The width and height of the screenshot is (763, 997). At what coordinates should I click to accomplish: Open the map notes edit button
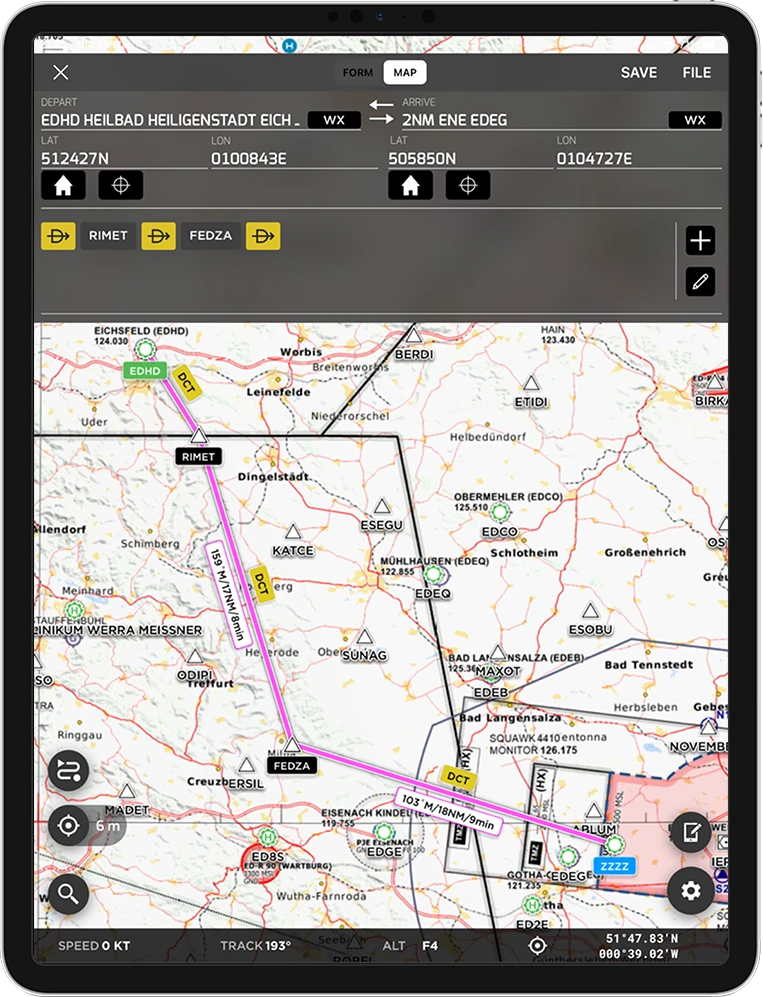pyautogui.click(x=691, y=832)
